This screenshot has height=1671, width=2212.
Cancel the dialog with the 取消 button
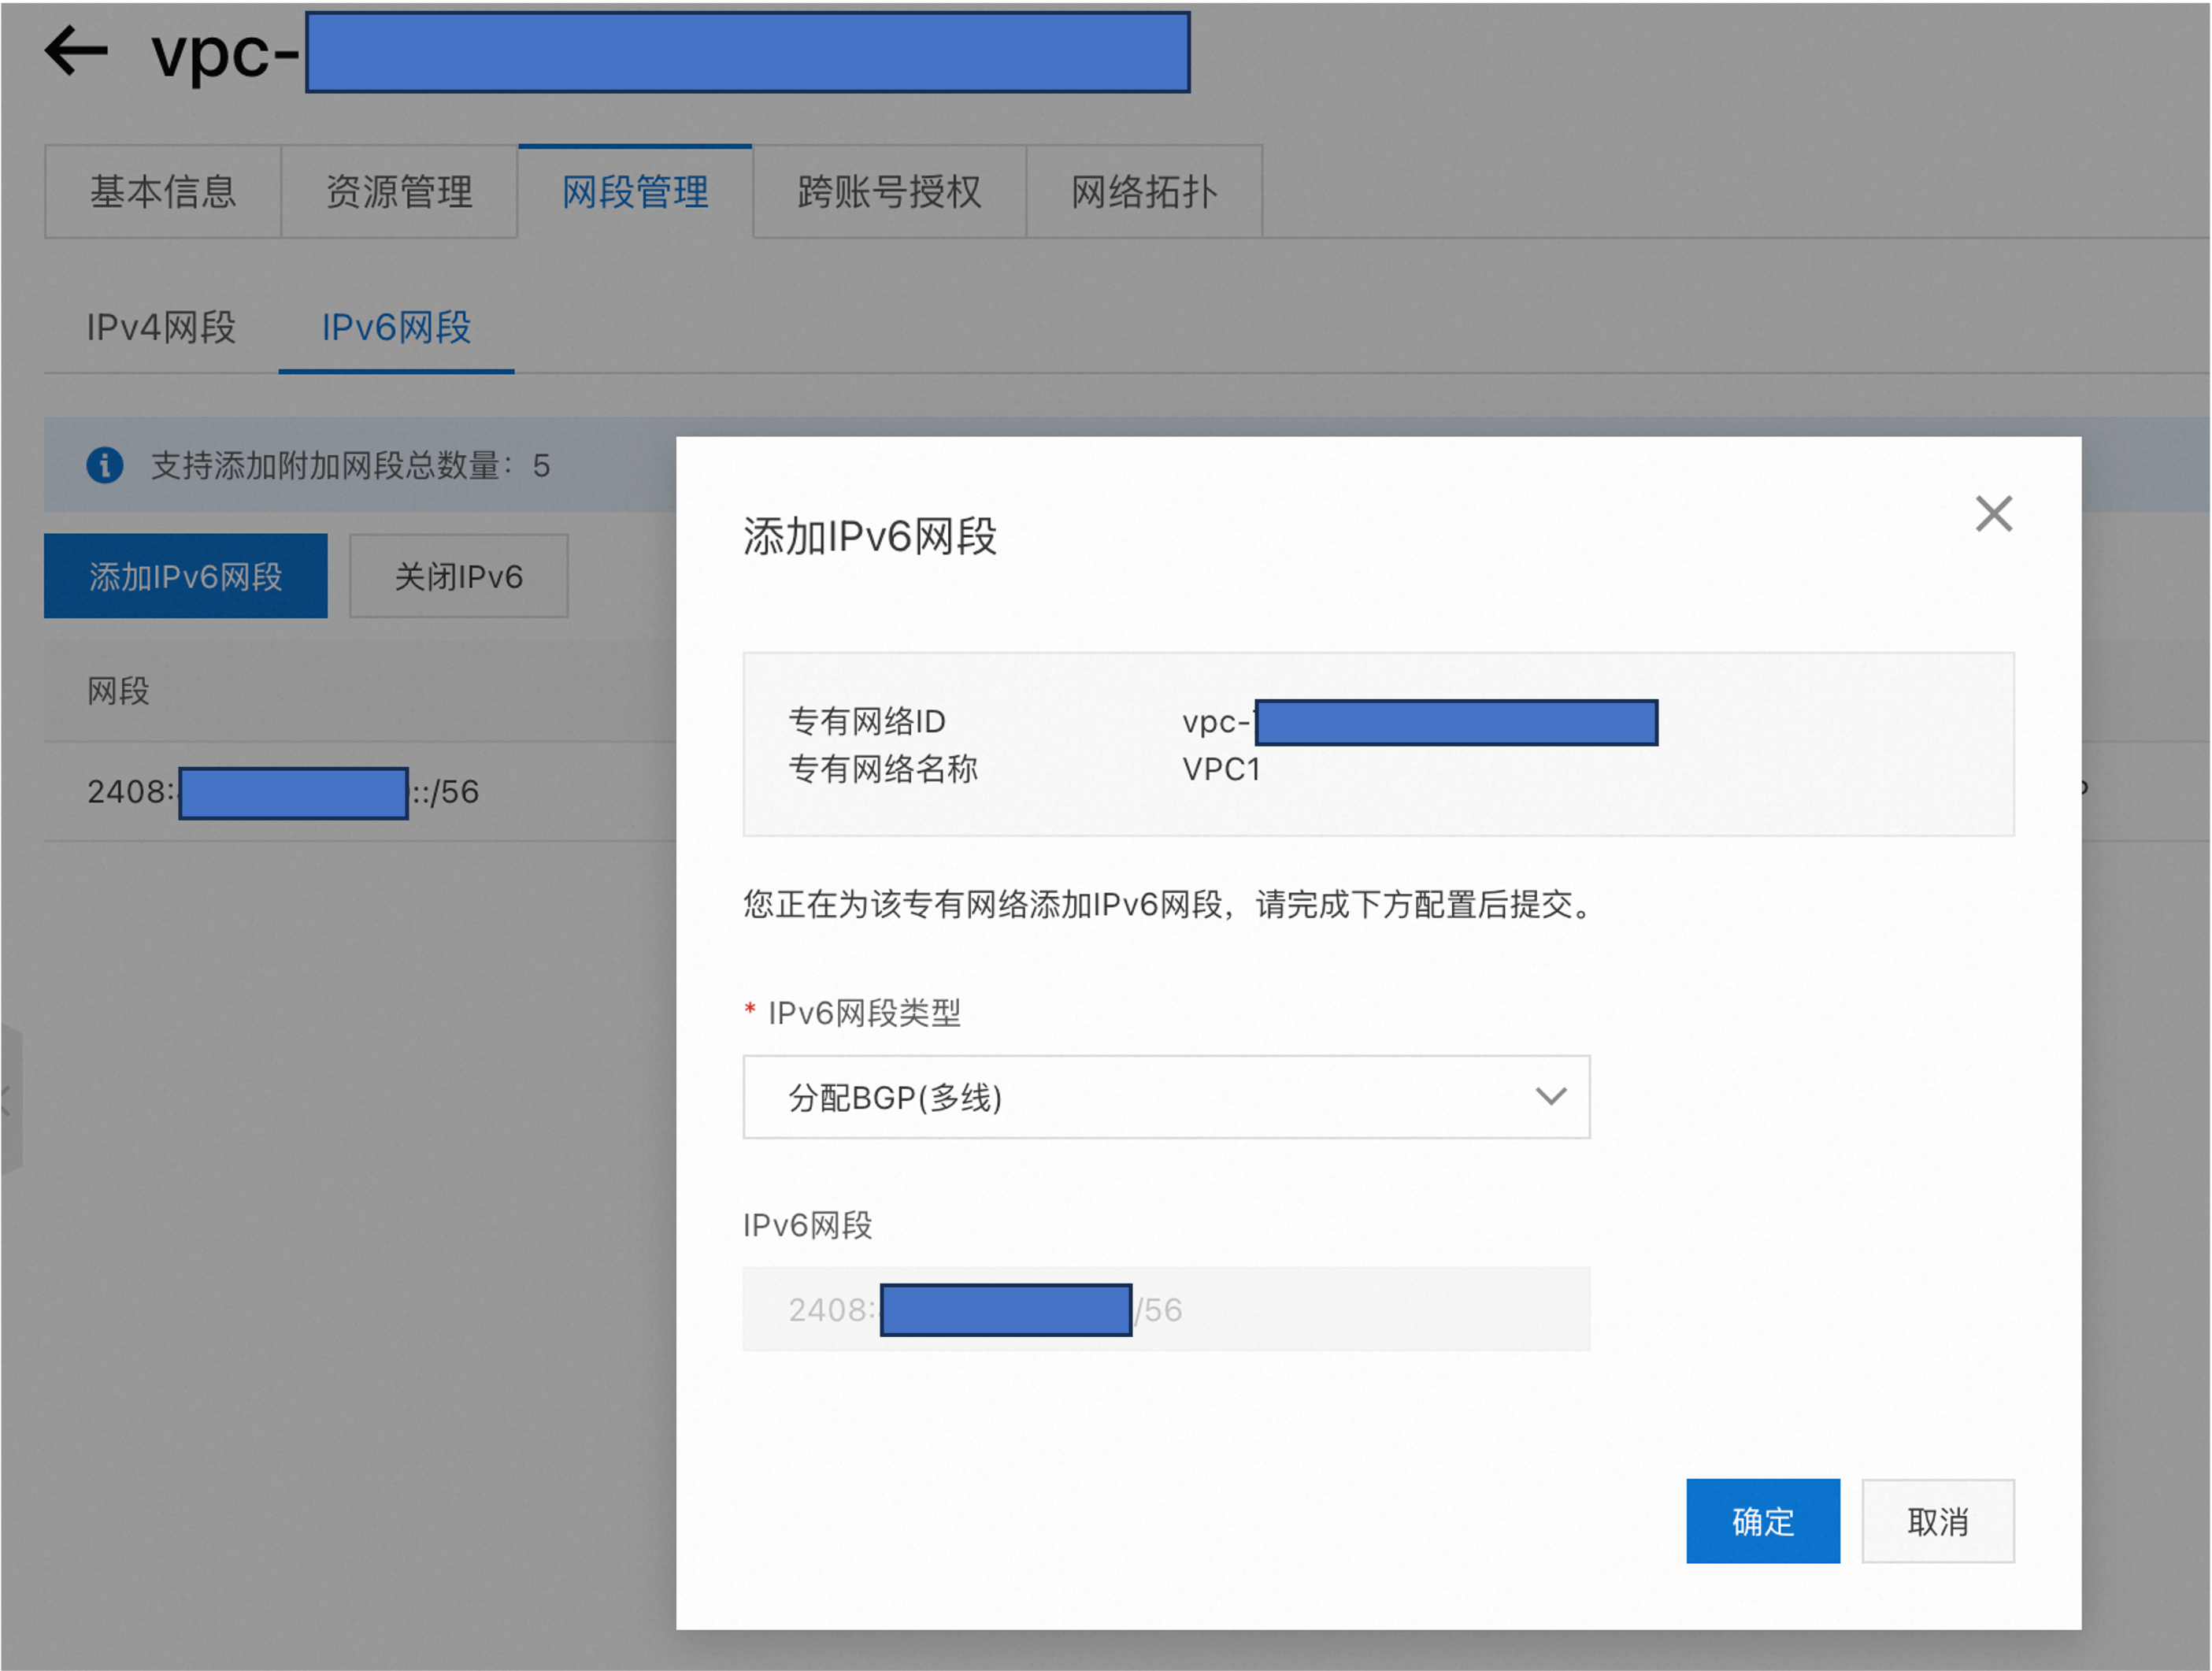[1938, 1521]
